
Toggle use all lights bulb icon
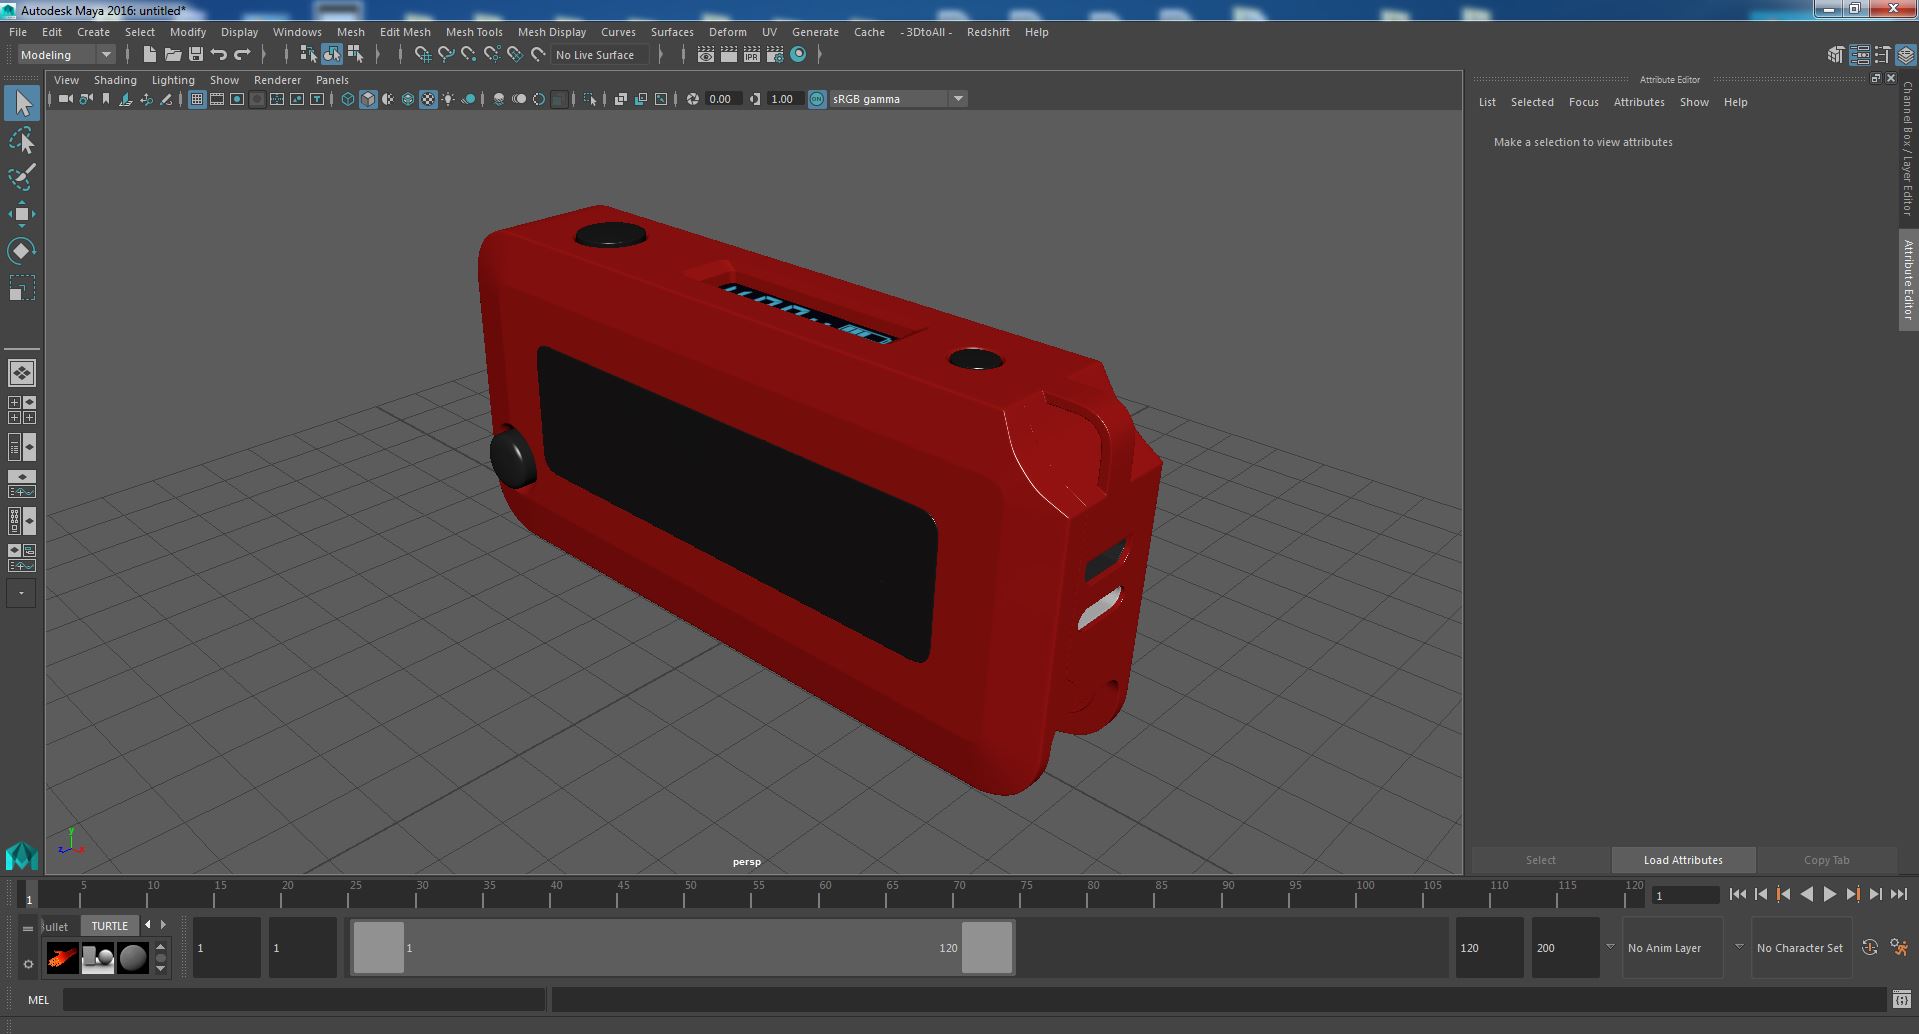coord(448,99)
